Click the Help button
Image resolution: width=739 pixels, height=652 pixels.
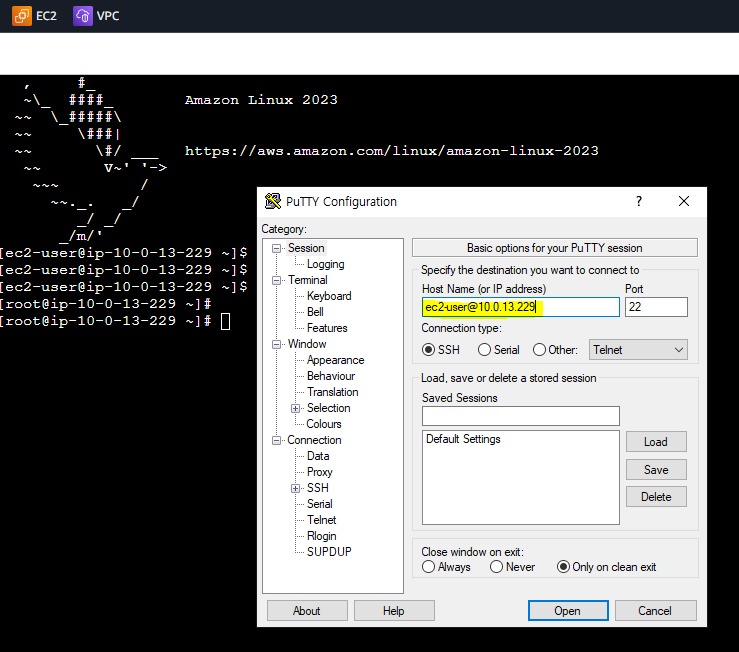point(394,611)
